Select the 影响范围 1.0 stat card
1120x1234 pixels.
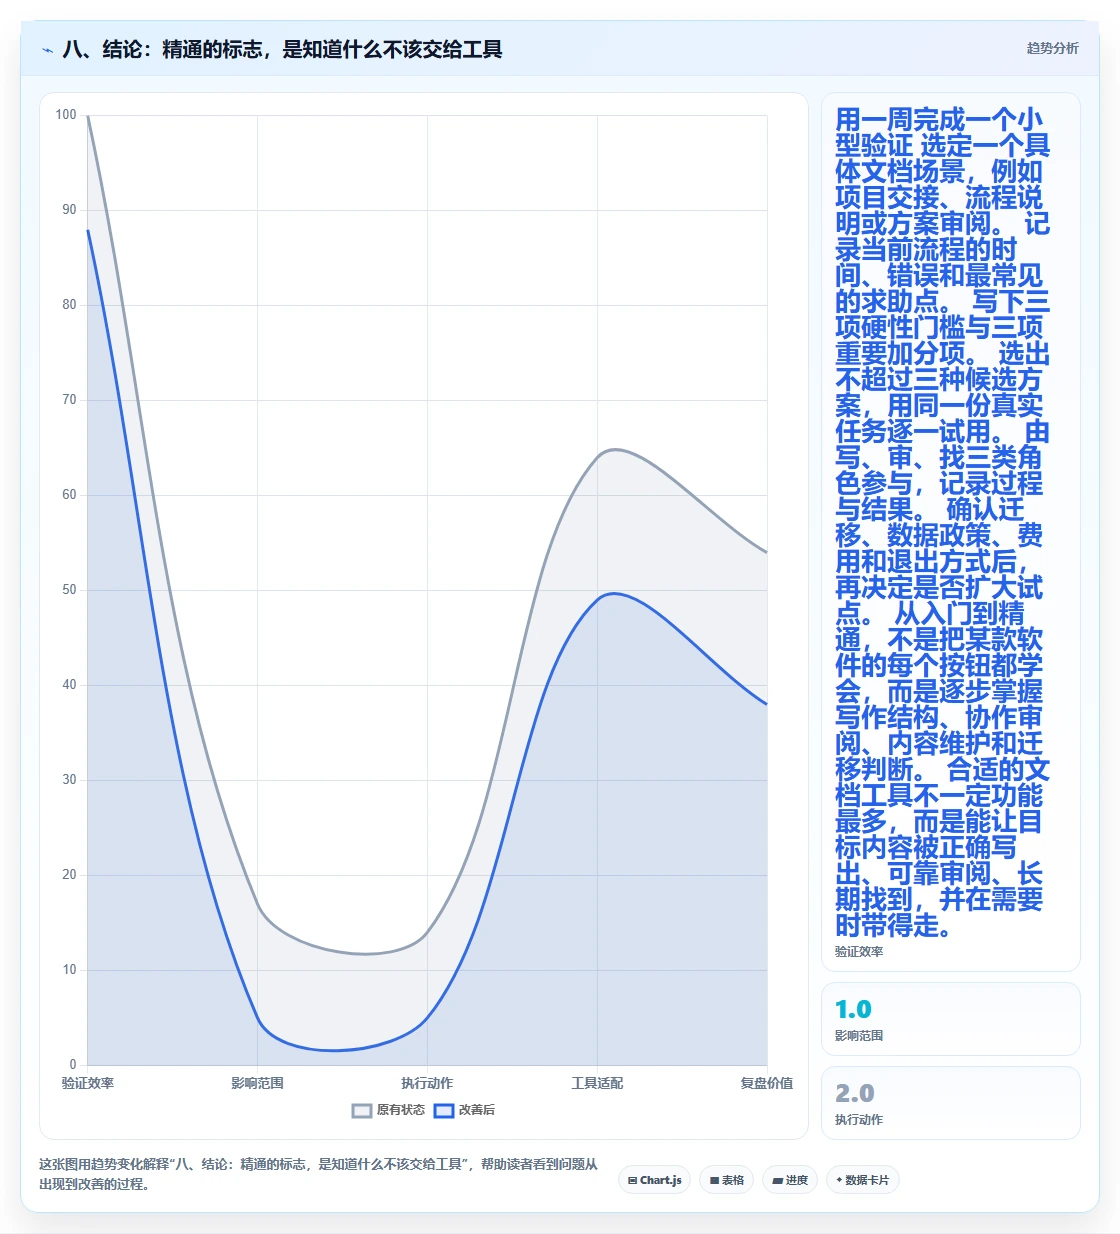[951, 1019]
